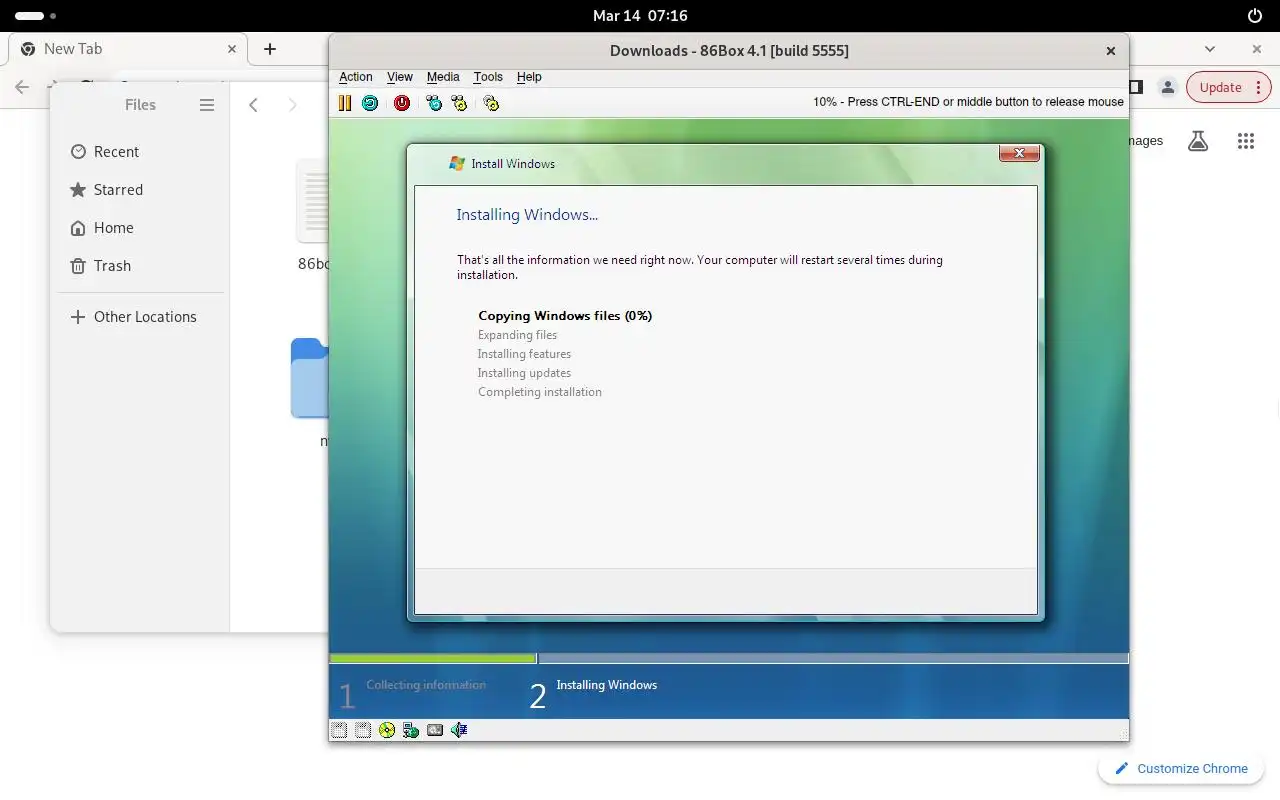Open Chrome Labs flask icon
Image resolution: width=1280 pixels, height=800 pixels.
pyautogui.click(x=1198, y=141)
